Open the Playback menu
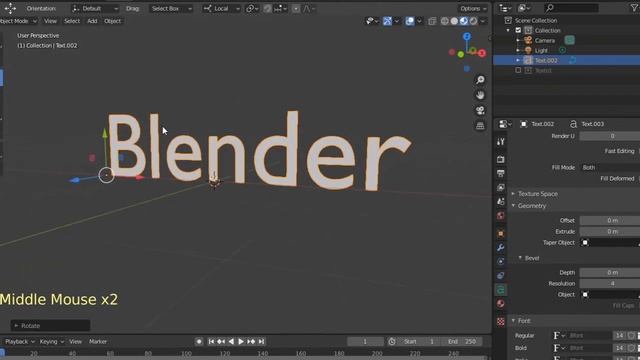The height and width of the screenshot is (360, 640). (19, 342)
